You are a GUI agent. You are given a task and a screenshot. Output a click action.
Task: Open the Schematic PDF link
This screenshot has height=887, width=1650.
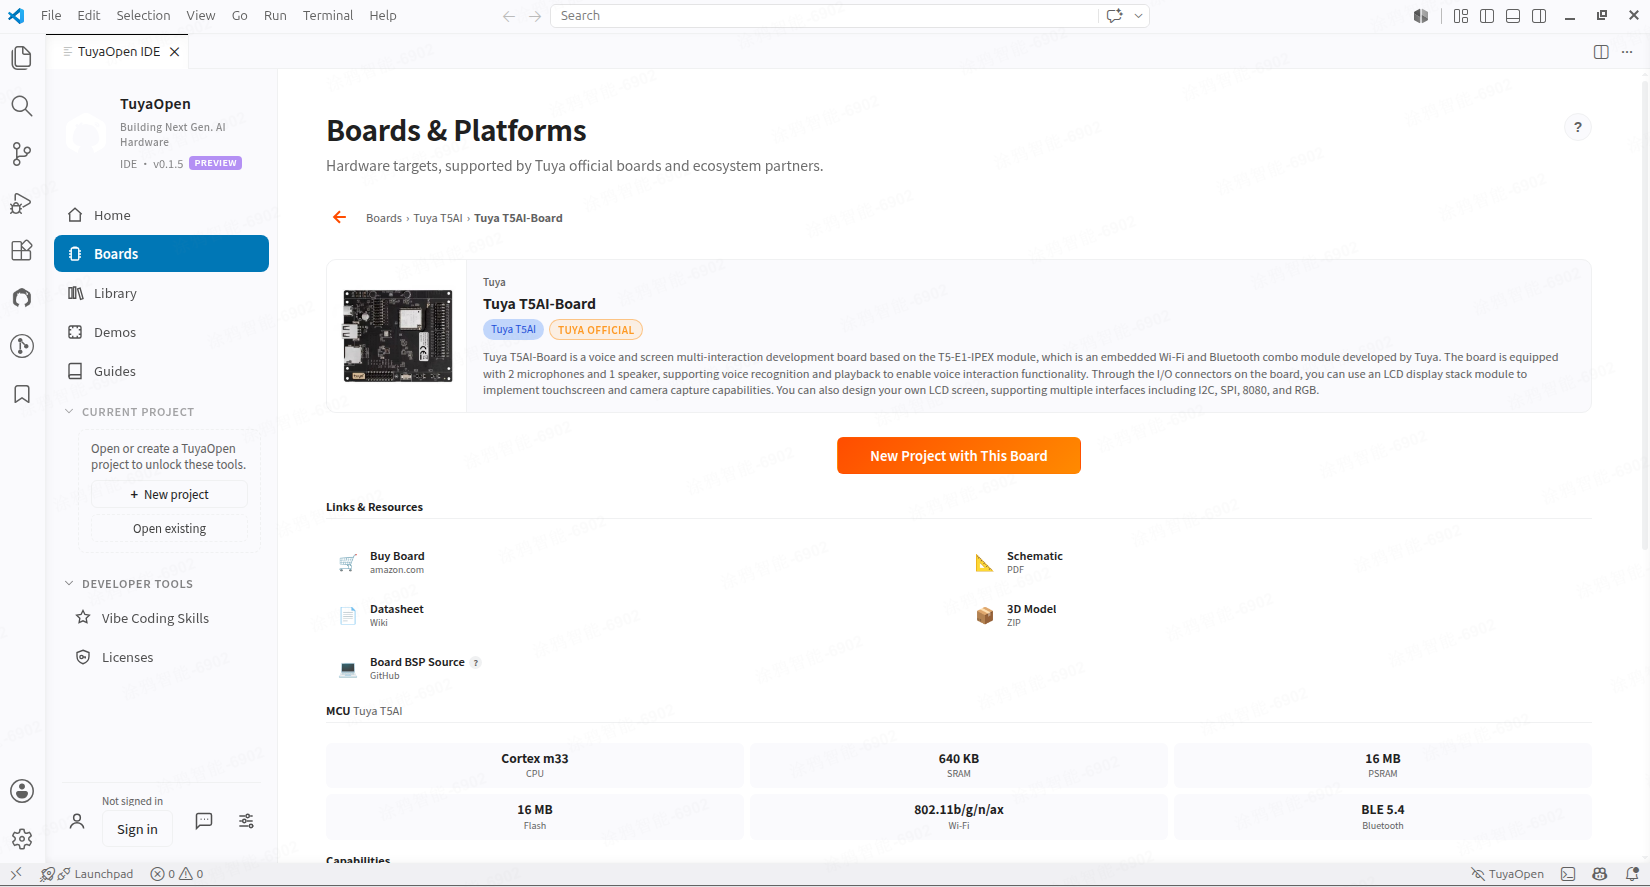click(1020, 562)
